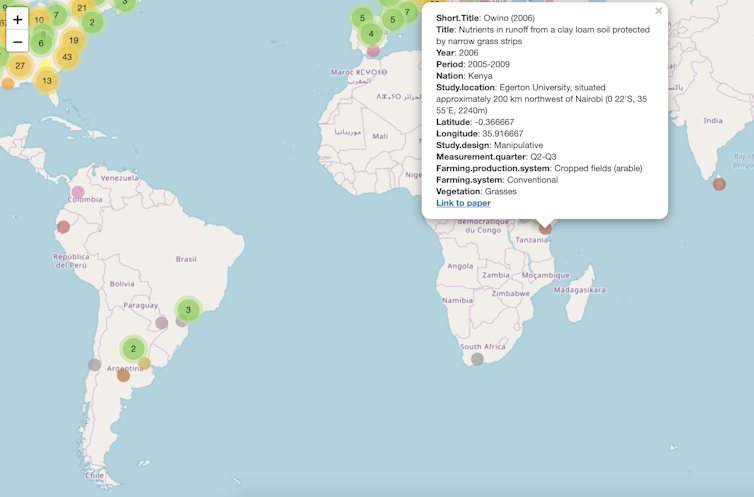Click the green cluster labeled 4
The width and height of the screenshot is (754, 497).
(371, 34)
